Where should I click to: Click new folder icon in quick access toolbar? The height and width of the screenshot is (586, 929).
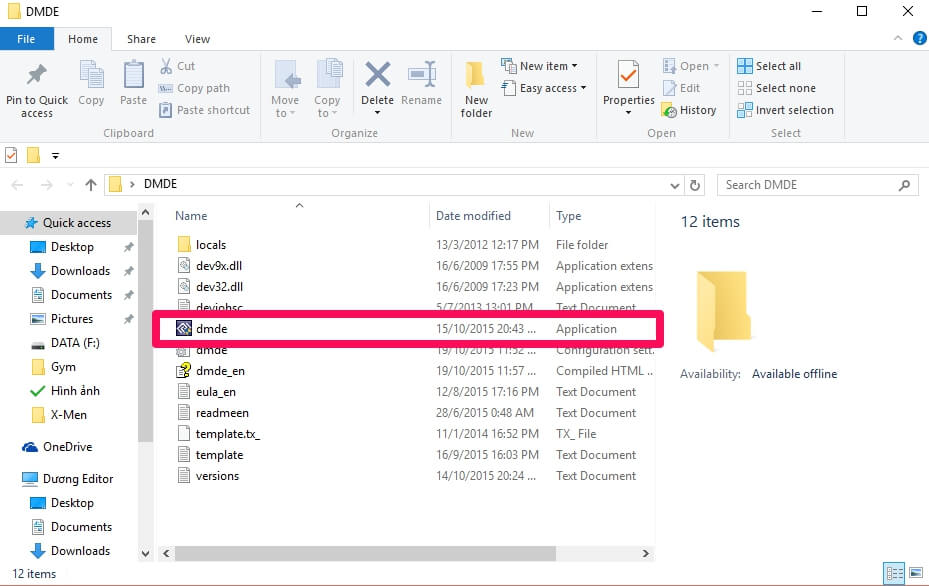[33, 155]
